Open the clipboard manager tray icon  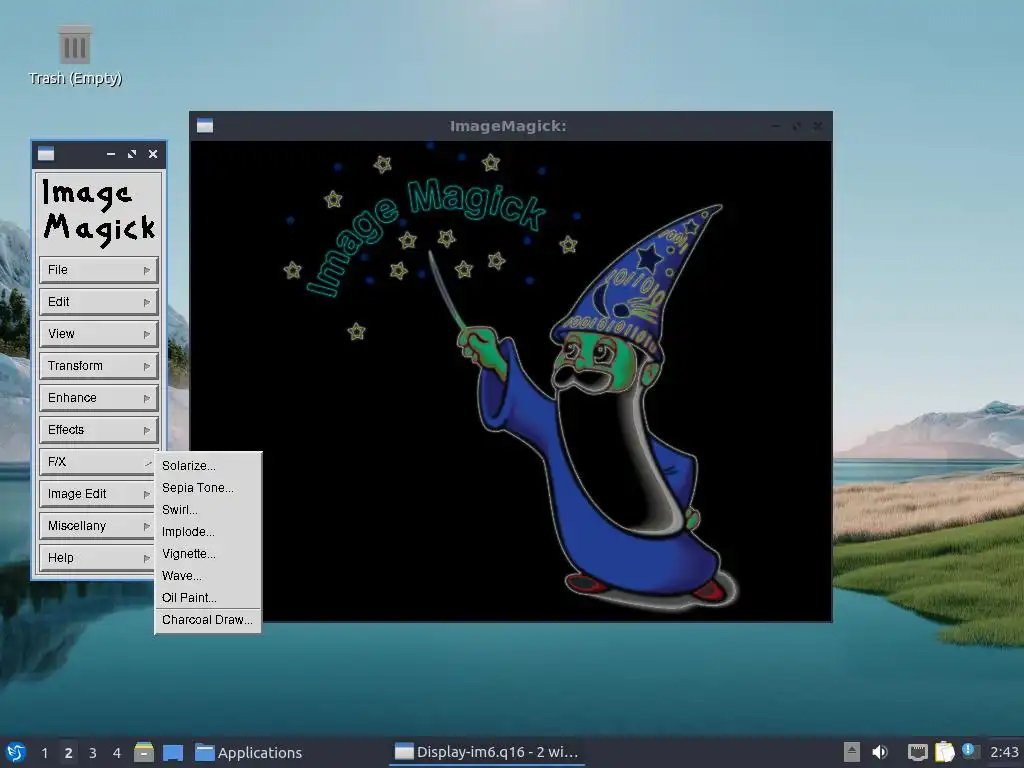pyautogui.click(x=944, y=752)
